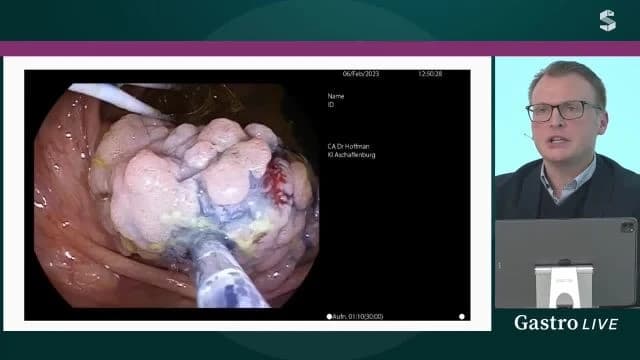Click the Gastro LIVE logo
This screenshot has height=360, width=640.
566,323
